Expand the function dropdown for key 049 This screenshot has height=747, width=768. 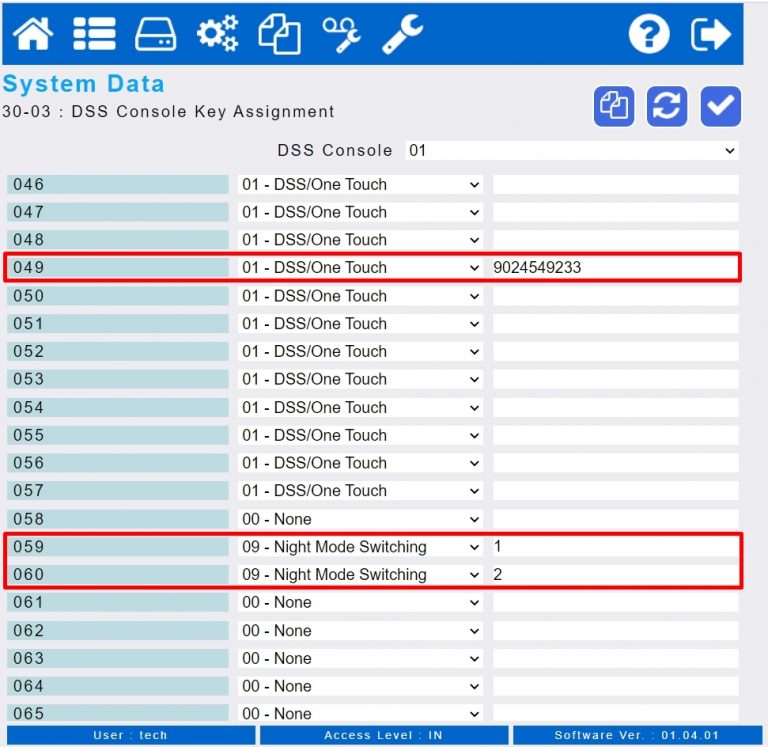pyautogui.click(x=360, y=267)
